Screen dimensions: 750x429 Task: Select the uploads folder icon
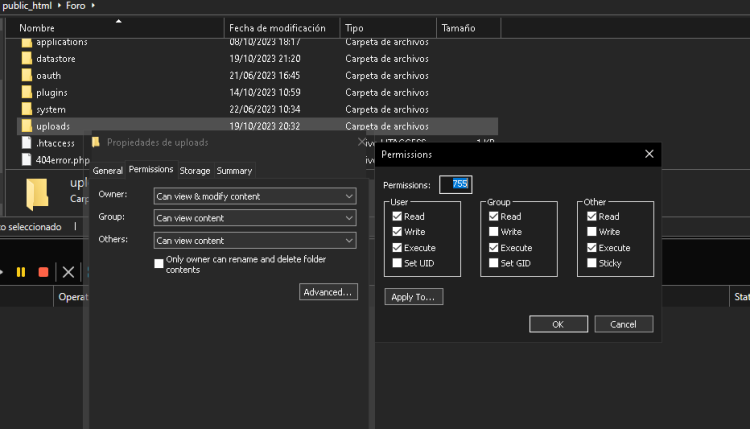pyautogui.click(x=27, y=126)
